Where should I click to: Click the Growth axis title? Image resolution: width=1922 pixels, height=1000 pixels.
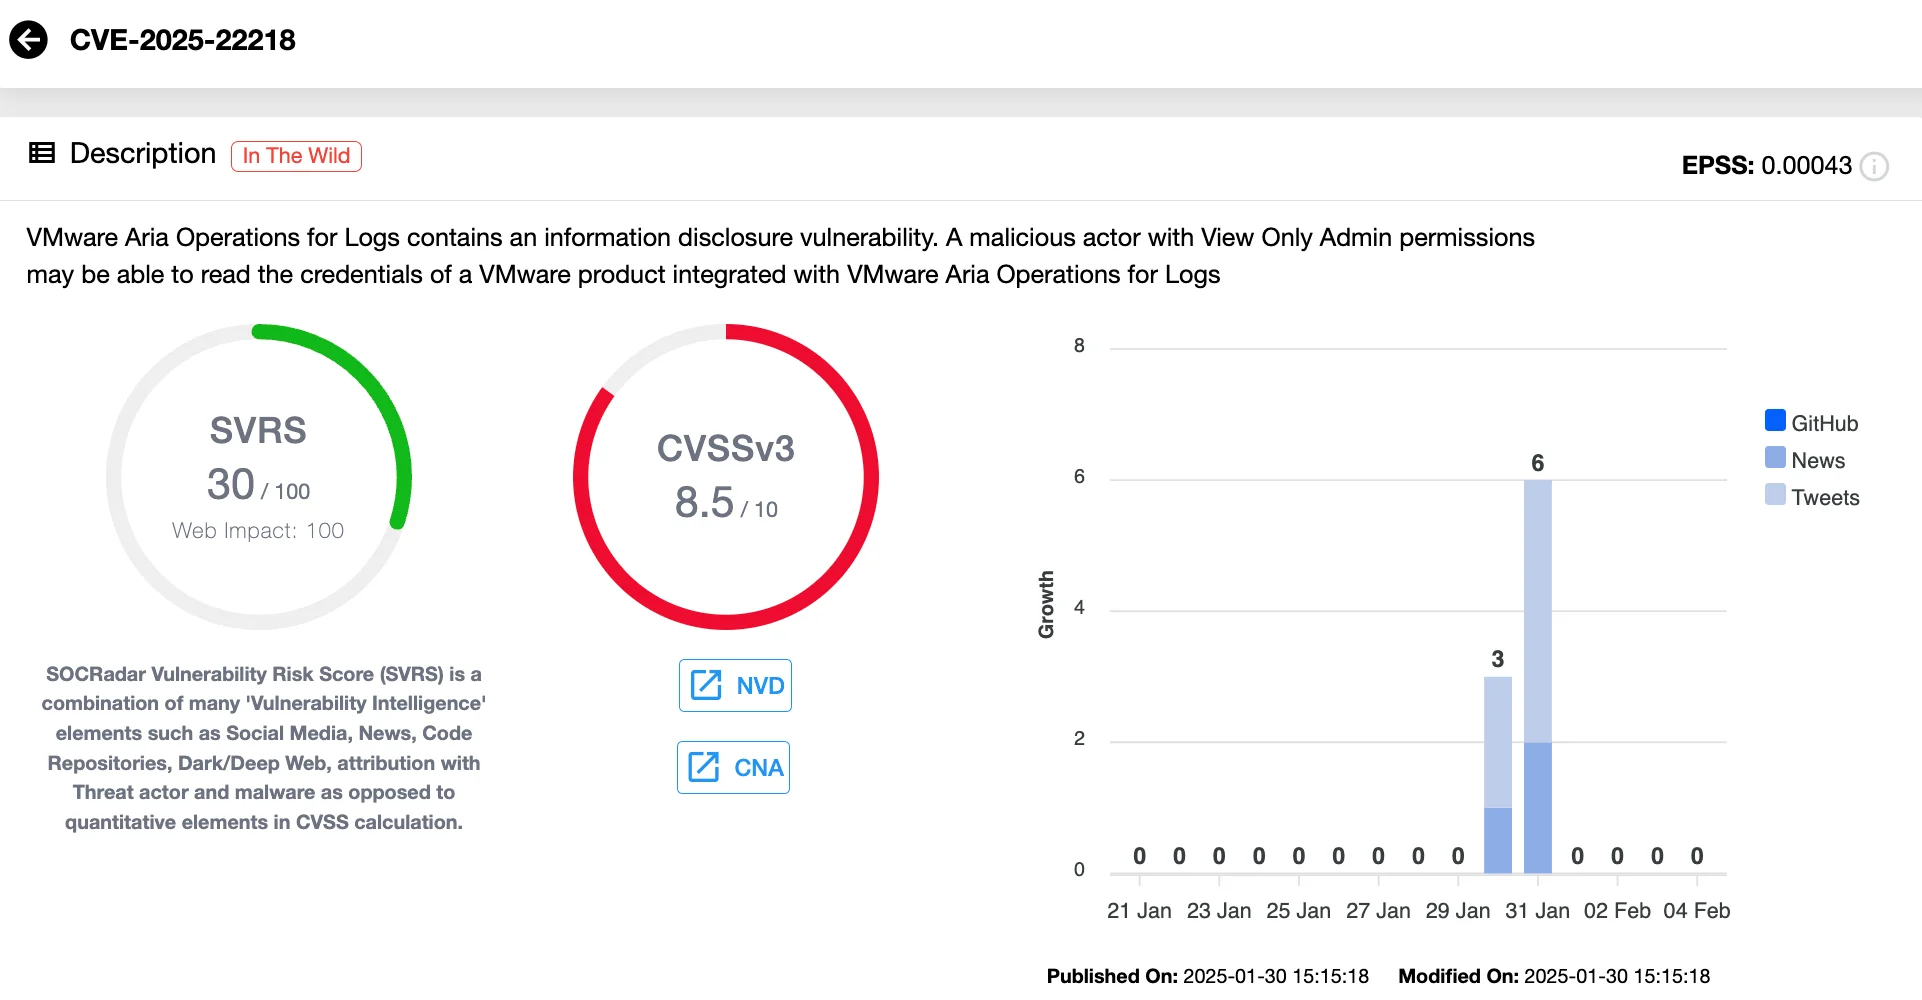click(1046, 605)
